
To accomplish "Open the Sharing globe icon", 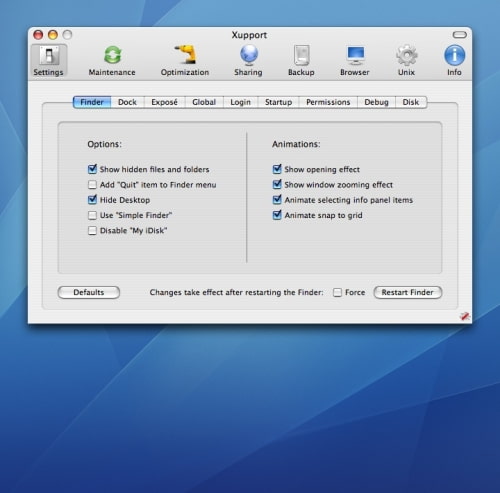I will coord(249,54).
